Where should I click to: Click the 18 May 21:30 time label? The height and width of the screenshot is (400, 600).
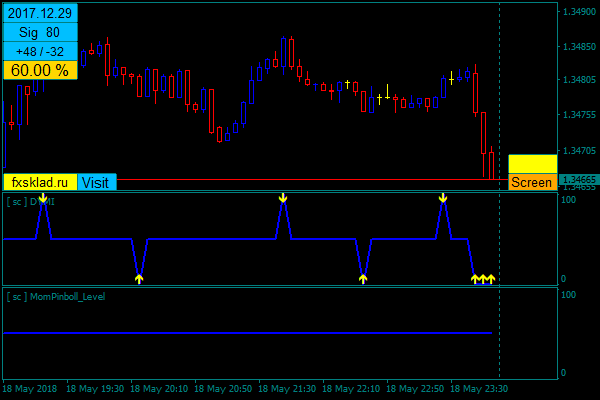coord(287,389)
